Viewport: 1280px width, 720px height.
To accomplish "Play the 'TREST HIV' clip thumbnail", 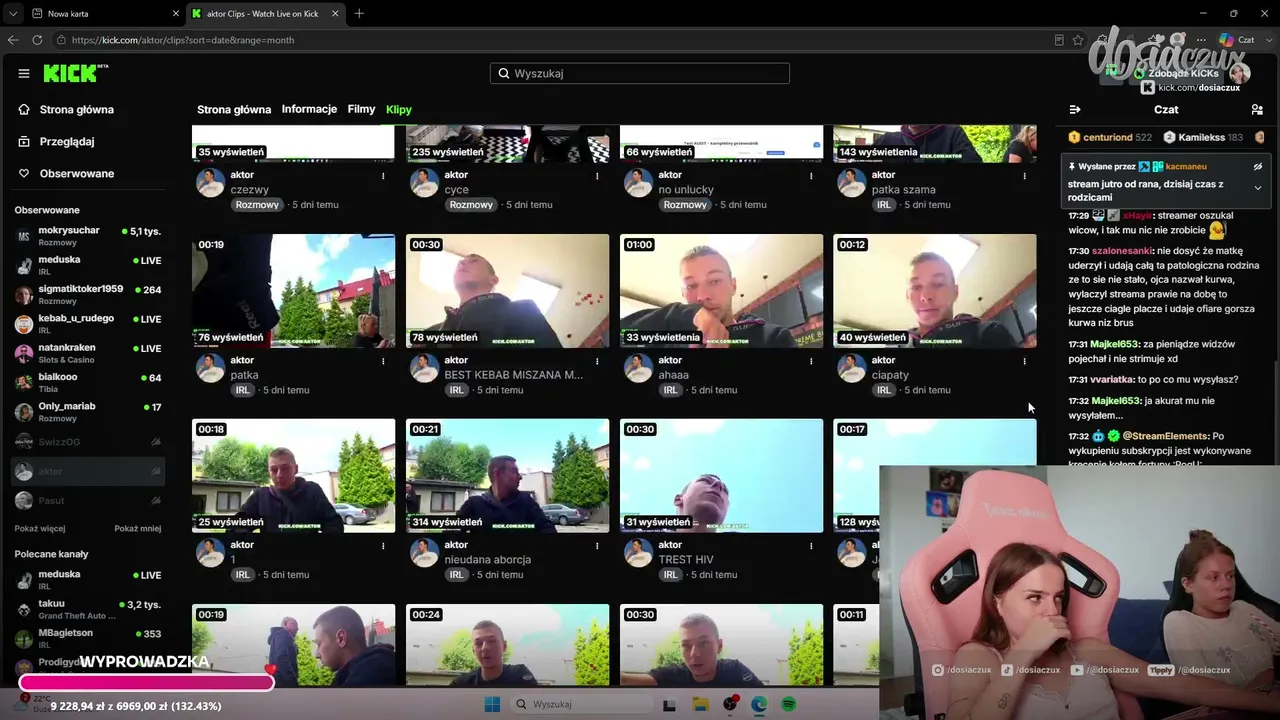I will point(721,476).
